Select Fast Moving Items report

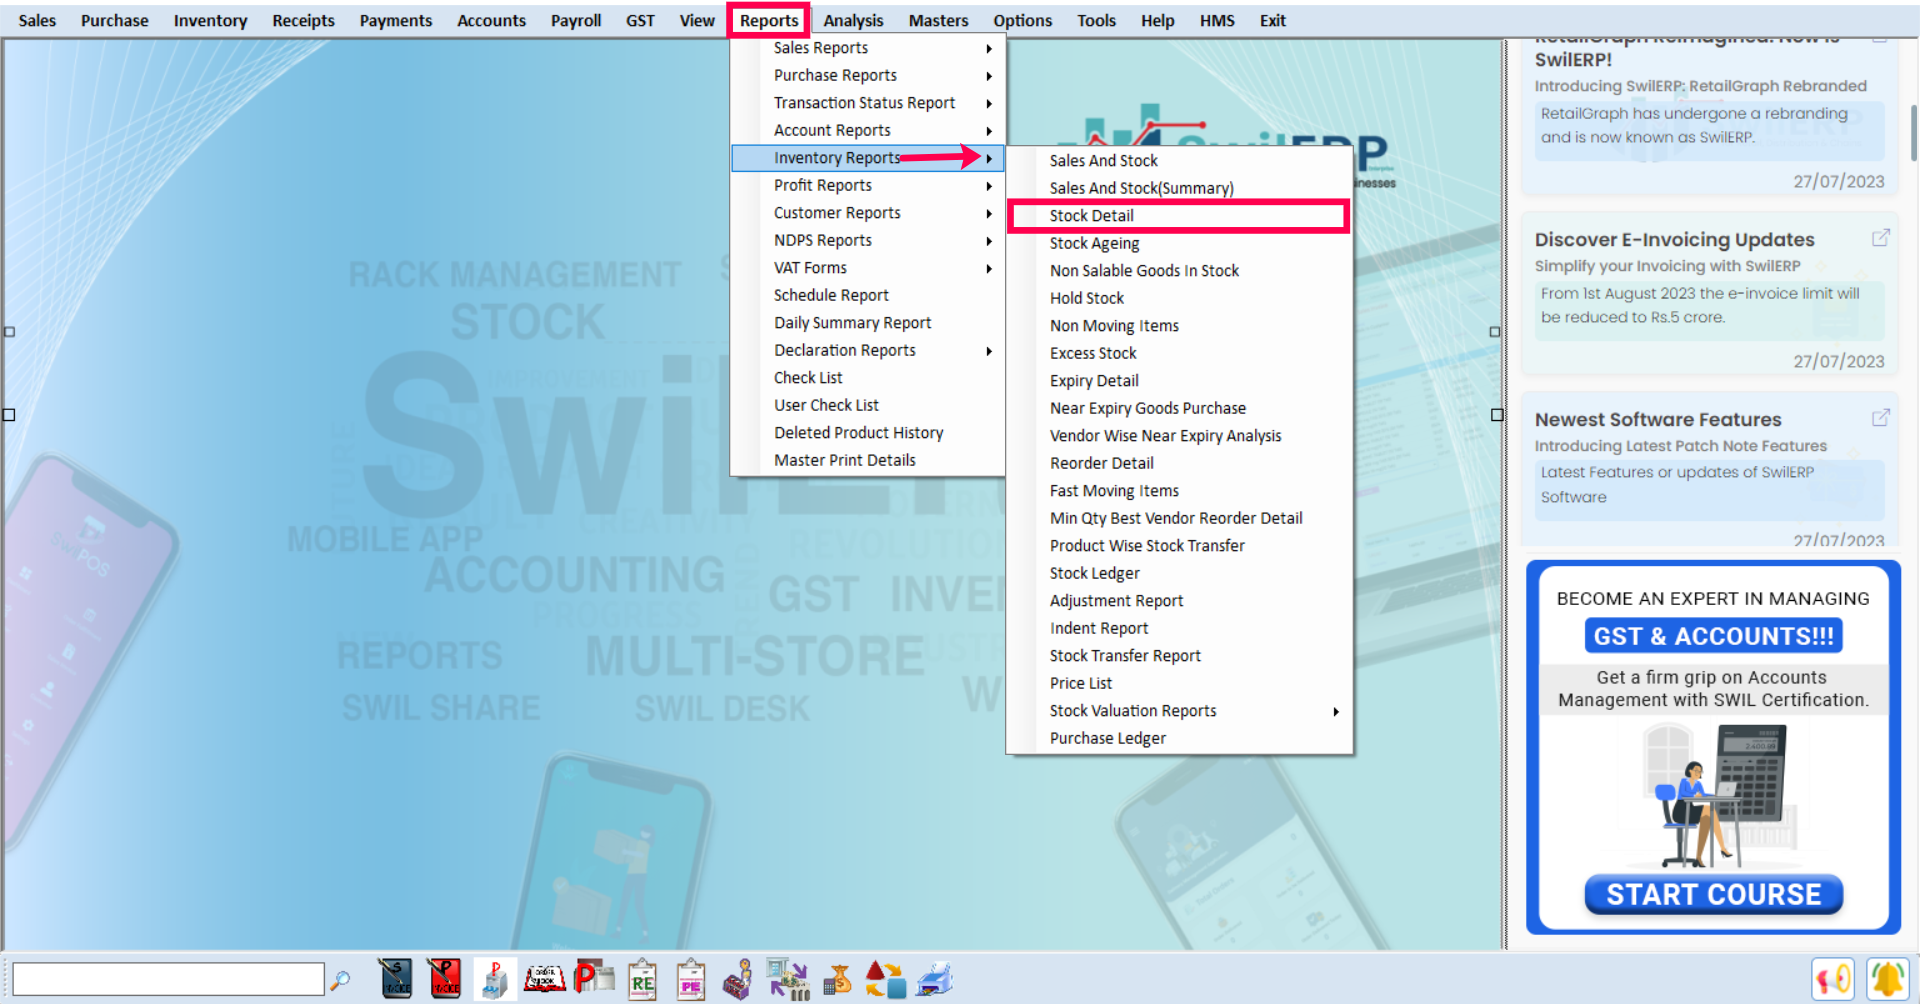[x=1179, y=491]
